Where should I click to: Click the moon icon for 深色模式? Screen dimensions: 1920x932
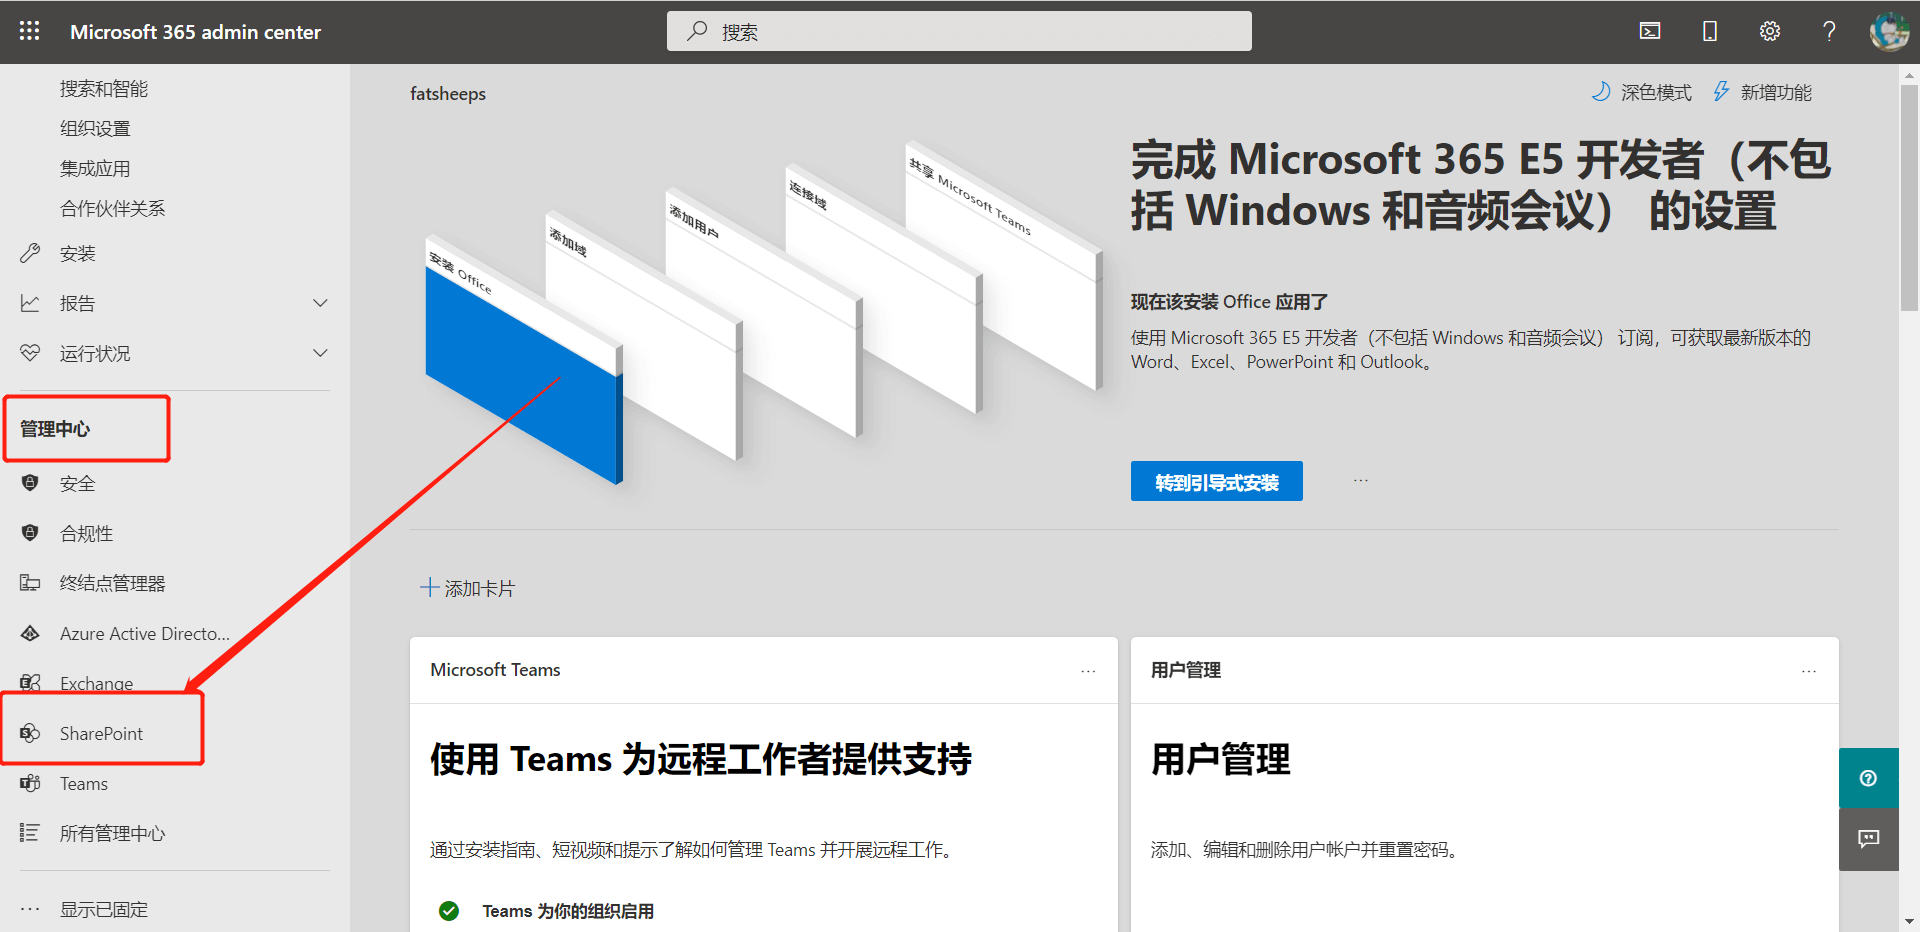click(x=1601, y=91)
